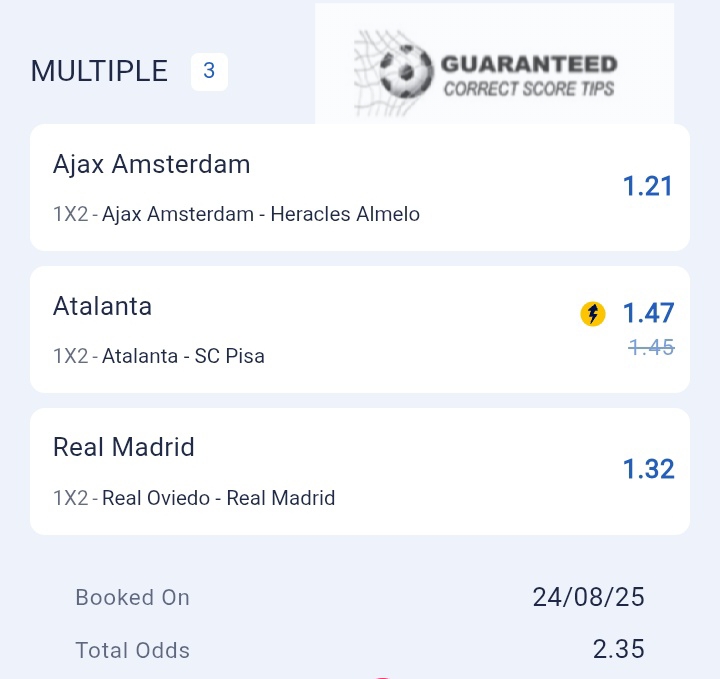Open Ajax Amsterdam - Heracles Almelo match link

coord(261,214)
